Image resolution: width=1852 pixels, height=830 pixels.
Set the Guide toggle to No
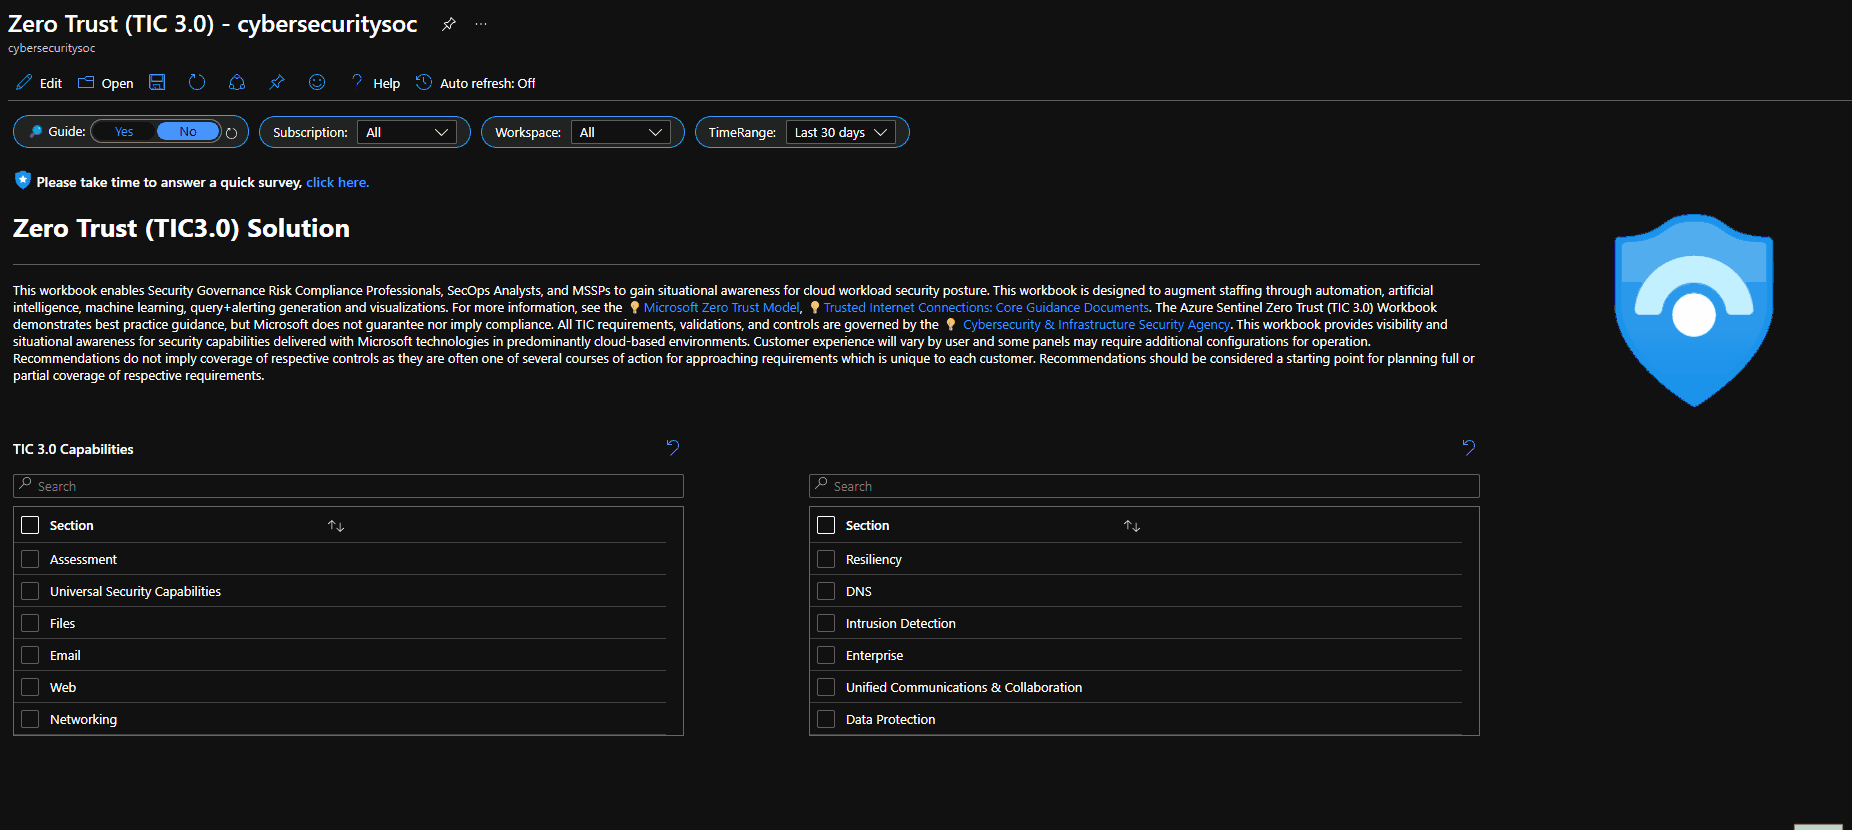[x=188, y=132]
